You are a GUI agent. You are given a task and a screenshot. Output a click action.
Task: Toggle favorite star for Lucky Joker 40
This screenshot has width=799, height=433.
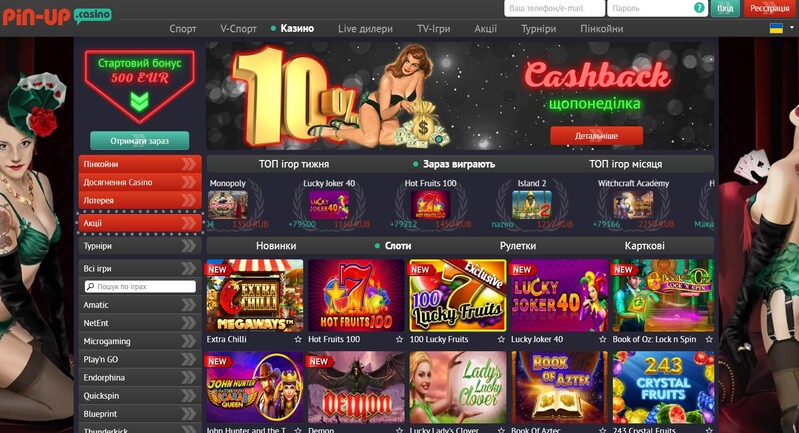click(602, 339)
